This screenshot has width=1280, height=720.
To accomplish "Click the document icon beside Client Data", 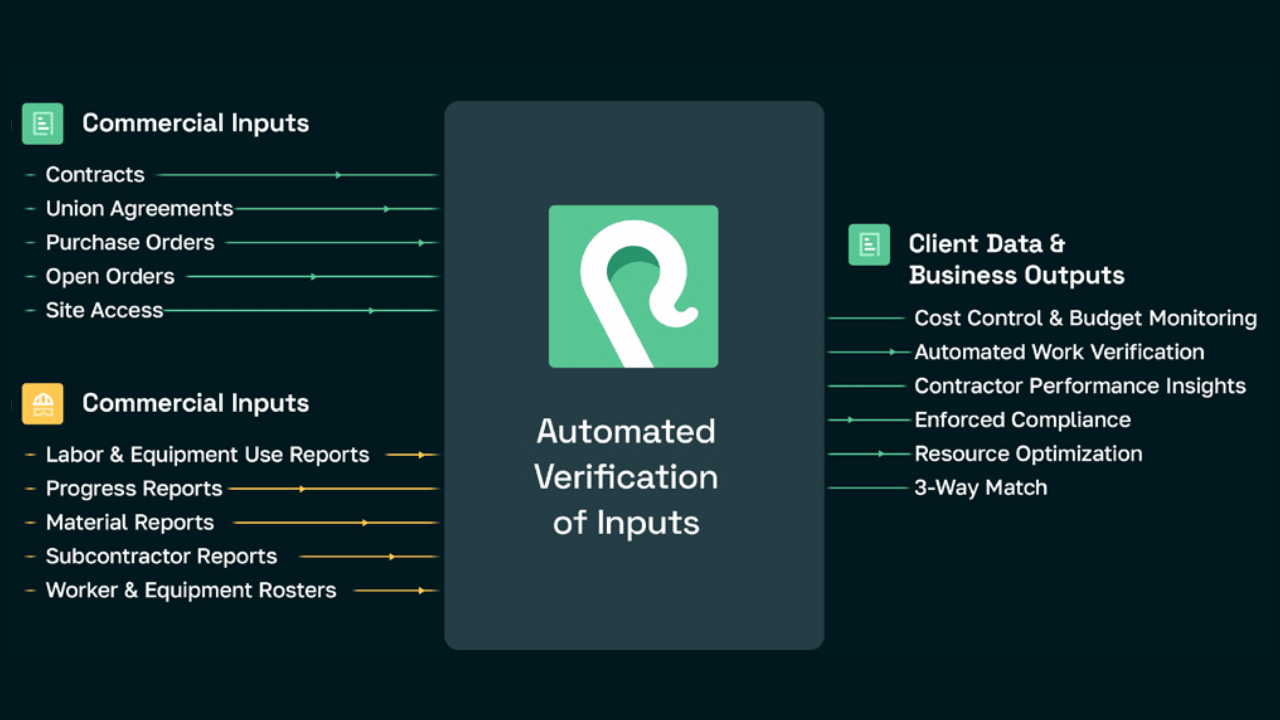I will [x=869, y=245].
